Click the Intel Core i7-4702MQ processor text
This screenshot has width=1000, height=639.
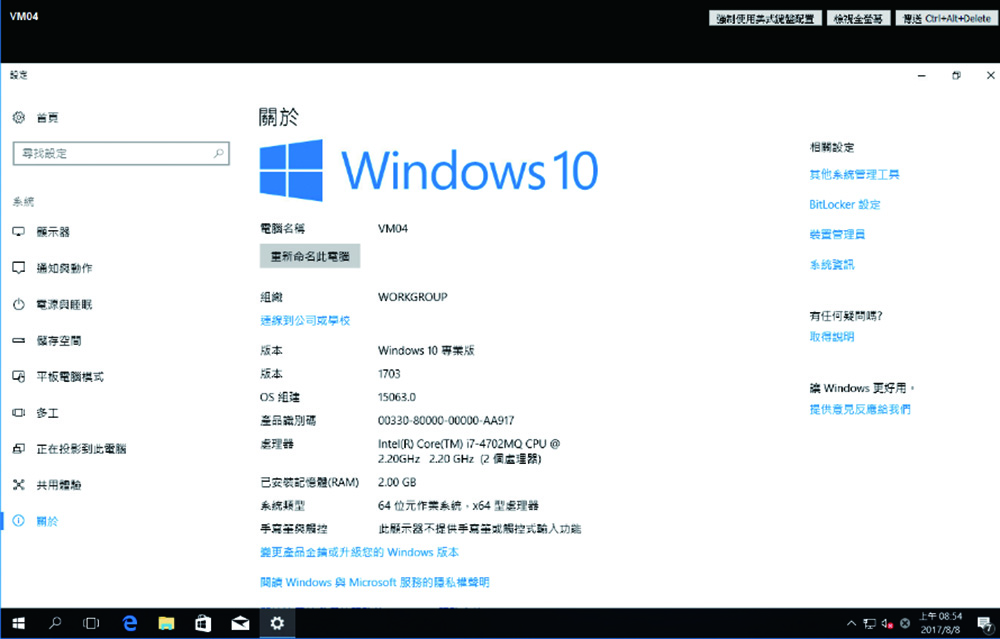(469, 451)
